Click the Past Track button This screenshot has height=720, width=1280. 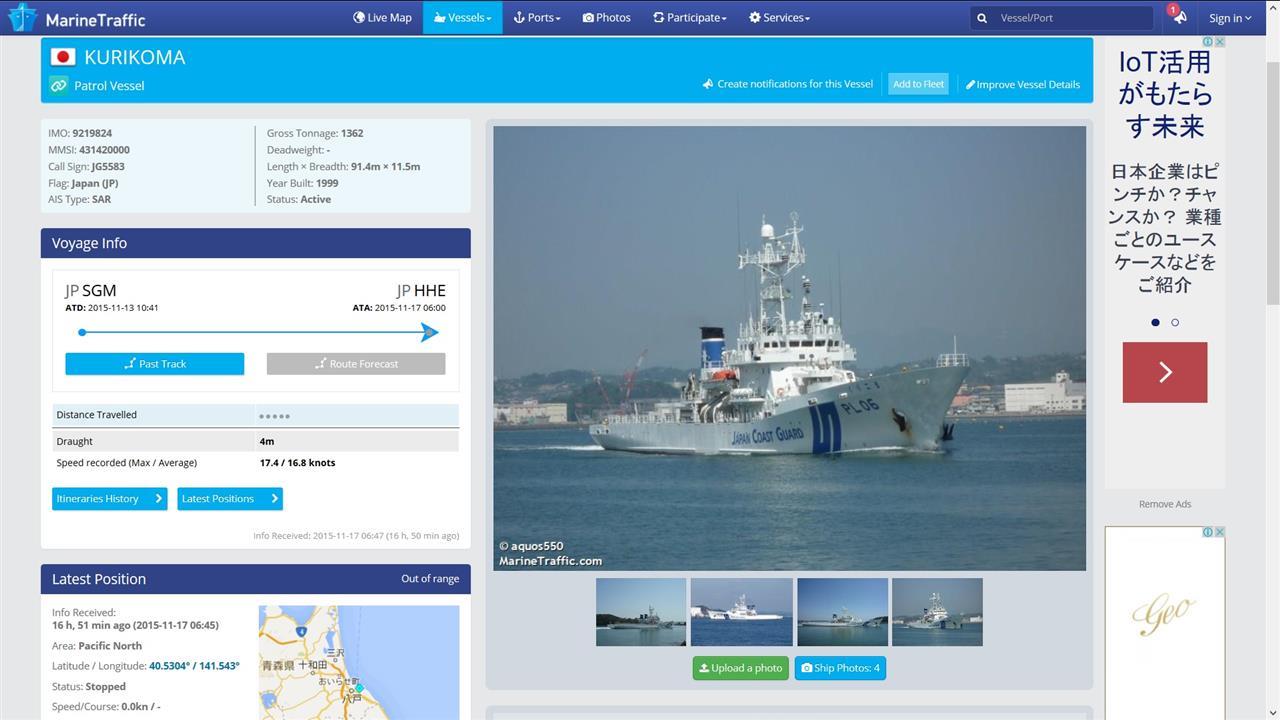(x=155, y=364)
